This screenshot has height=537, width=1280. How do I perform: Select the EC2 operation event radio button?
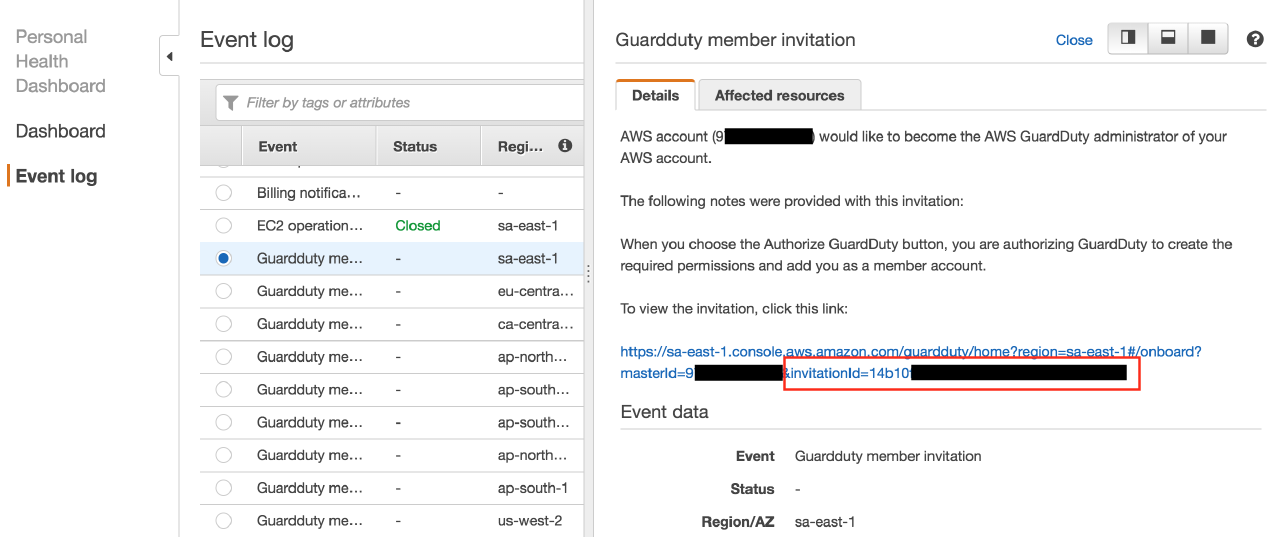(x=223, y=226)
